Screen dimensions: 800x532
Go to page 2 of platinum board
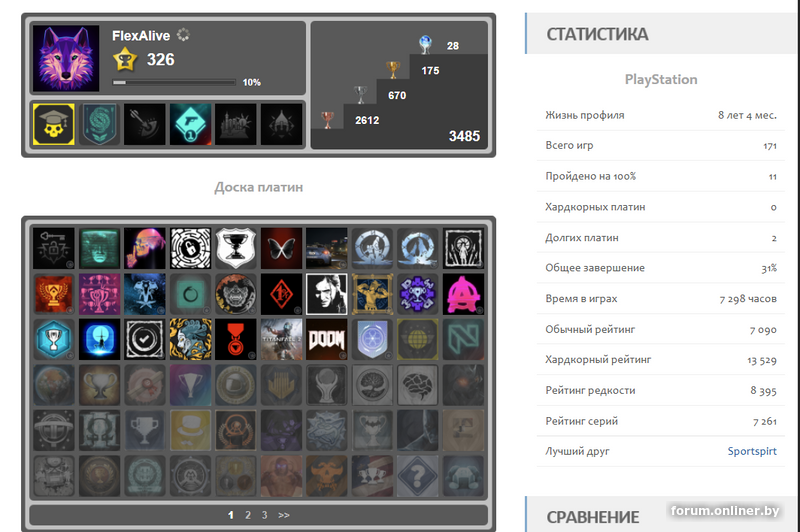coord(247,515)
